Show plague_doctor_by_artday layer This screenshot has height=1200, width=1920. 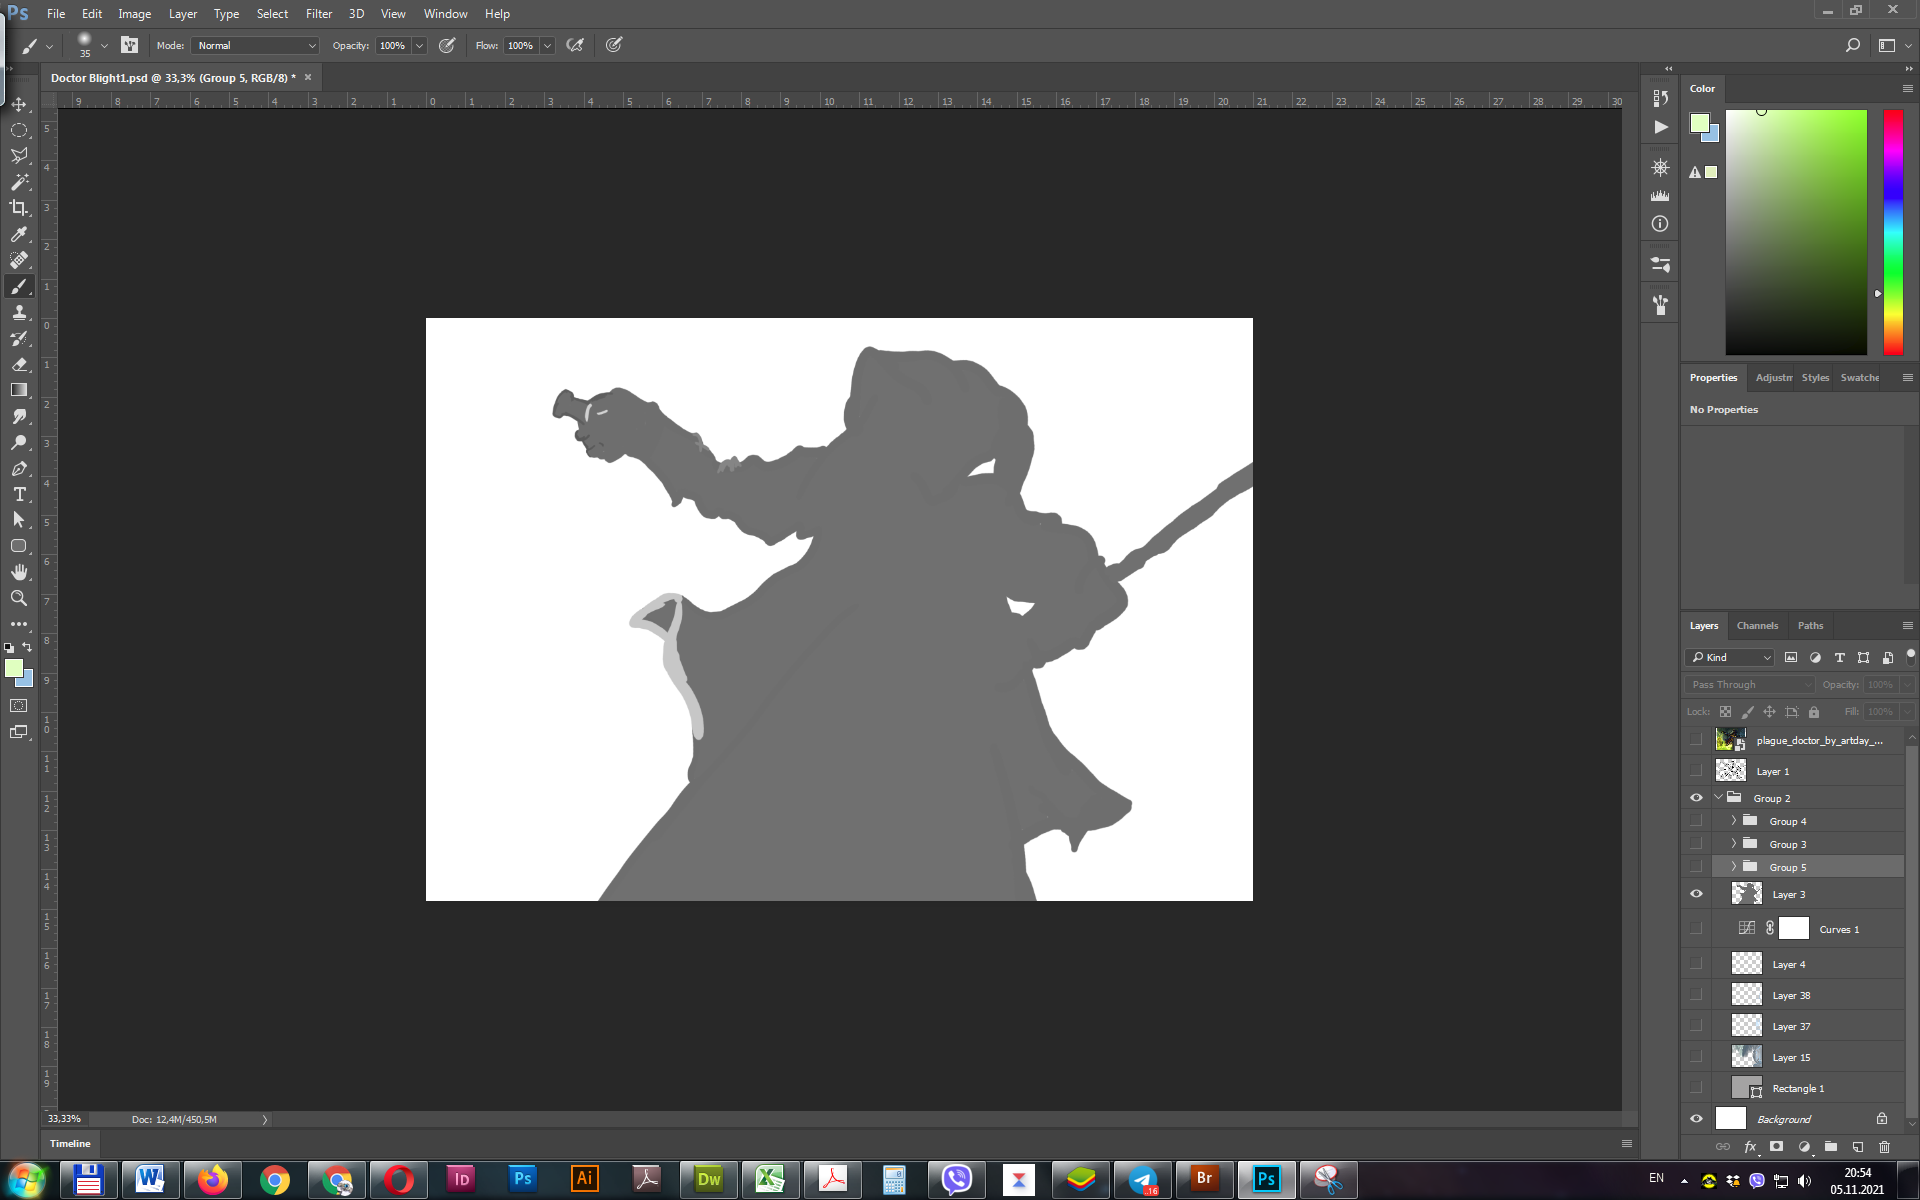[x=1696, y=740]
